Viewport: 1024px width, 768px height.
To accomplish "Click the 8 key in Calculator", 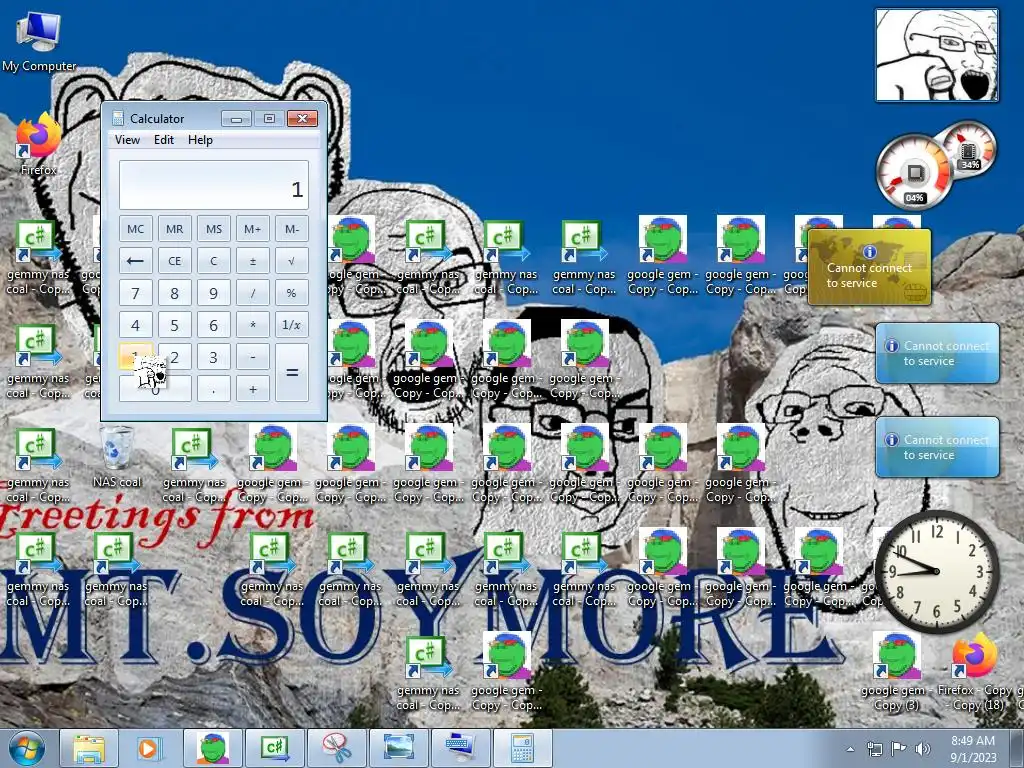I will pyautogui.click(x=174, y=293).
